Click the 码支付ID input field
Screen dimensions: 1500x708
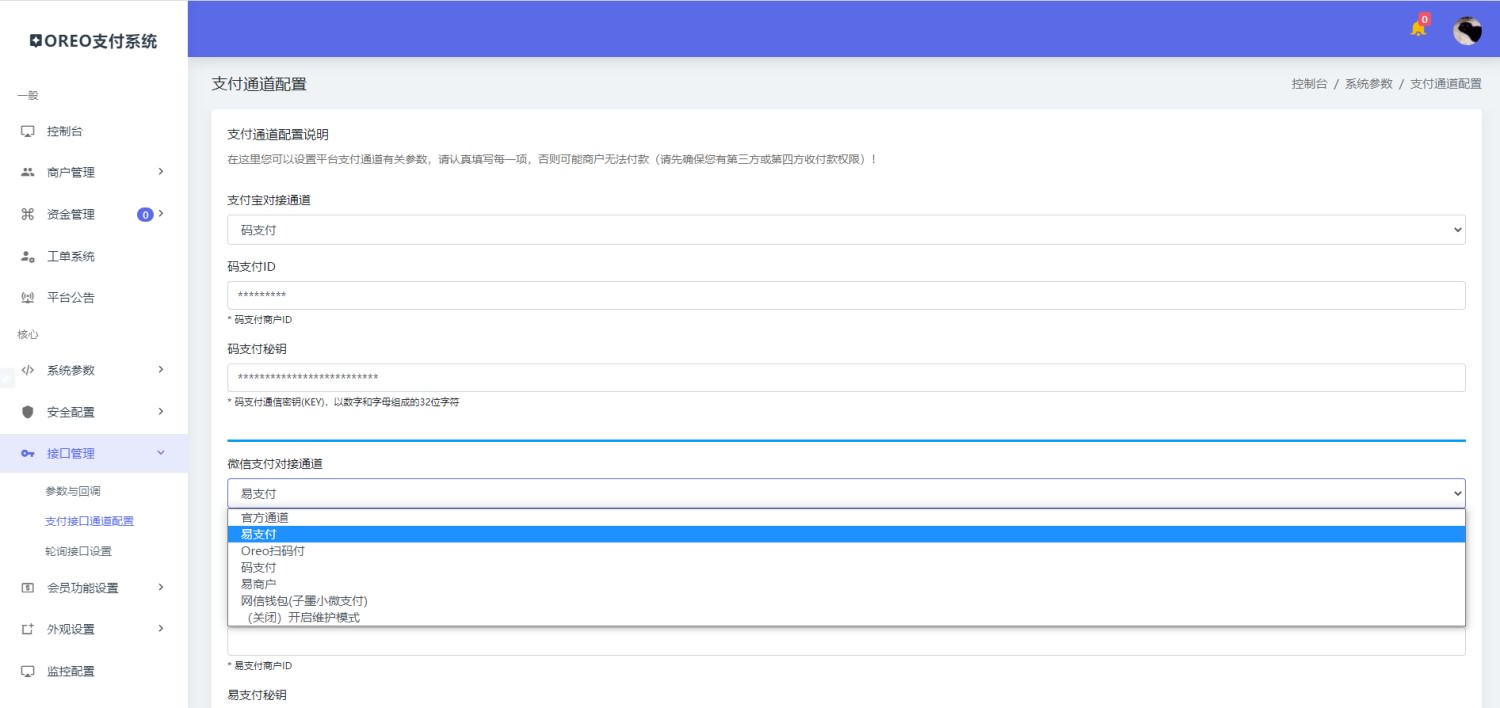[846, 295]
